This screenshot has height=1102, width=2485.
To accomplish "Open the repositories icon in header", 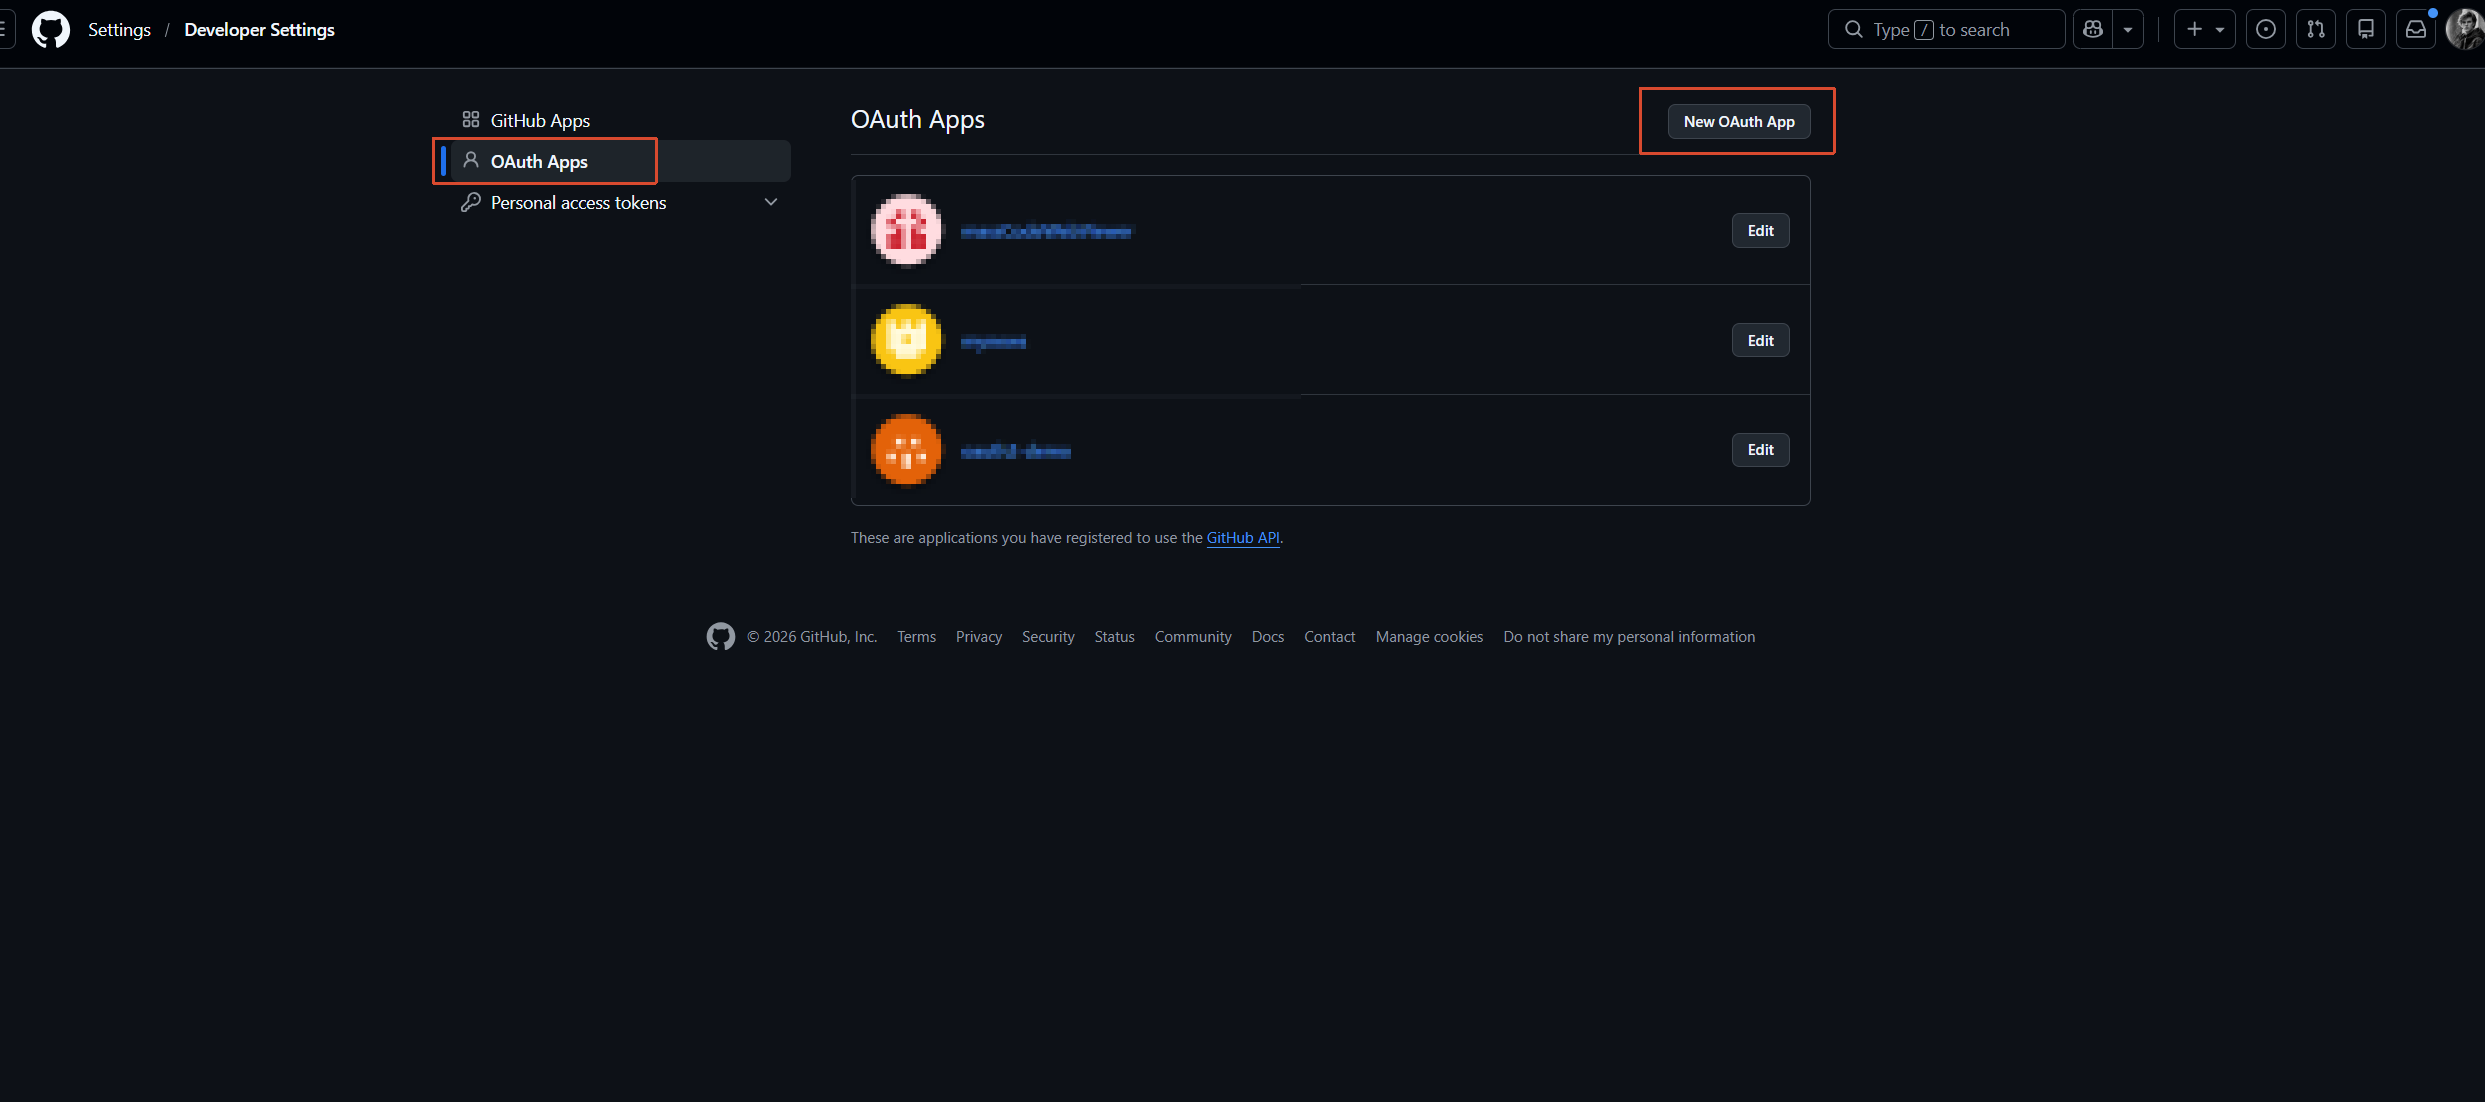I will pyautogui.click(x=2366, y=30).
